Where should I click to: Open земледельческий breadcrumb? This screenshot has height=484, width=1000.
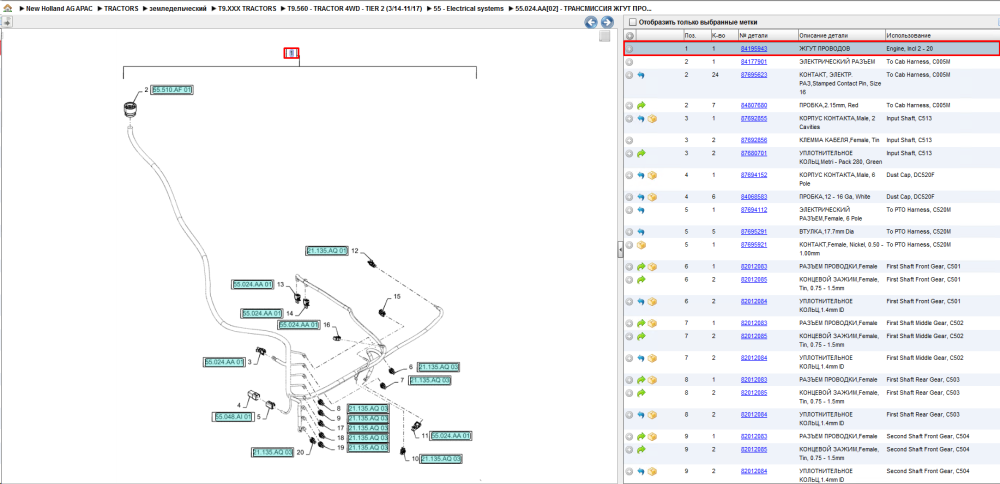[179, 9]
